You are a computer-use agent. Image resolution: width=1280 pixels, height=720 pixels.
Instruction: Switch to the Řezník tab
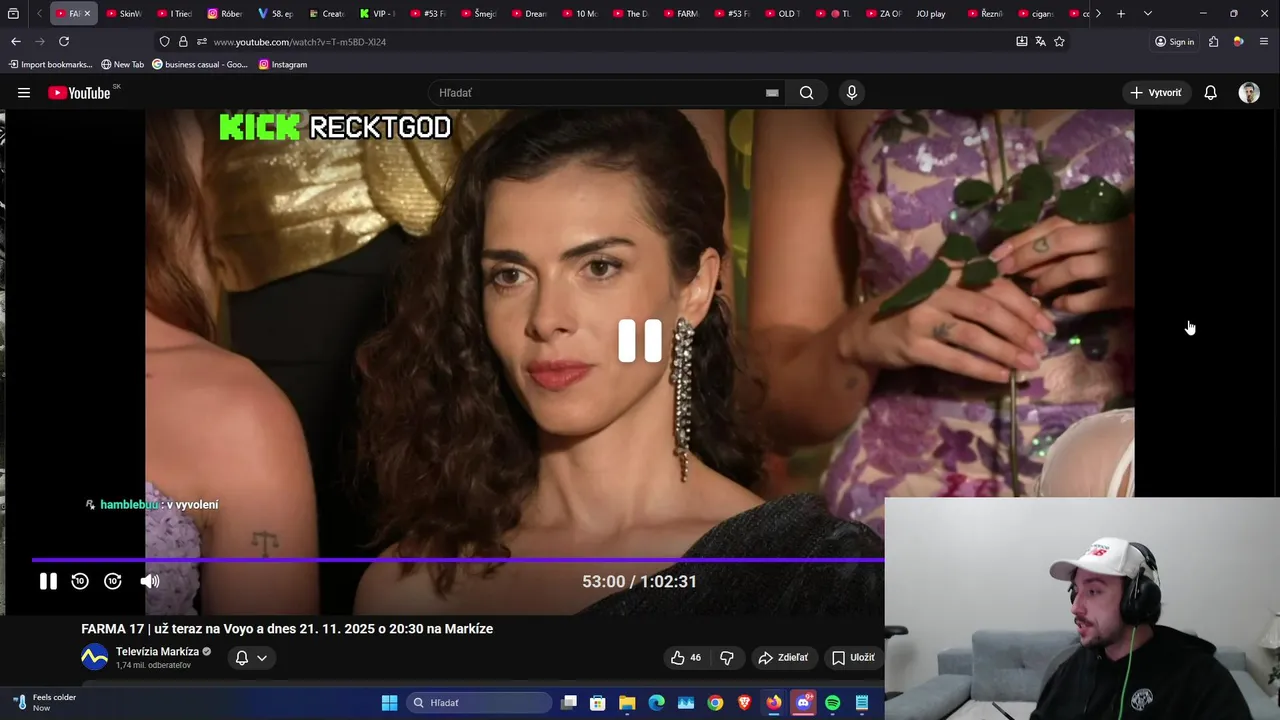[x=986, y=14]
